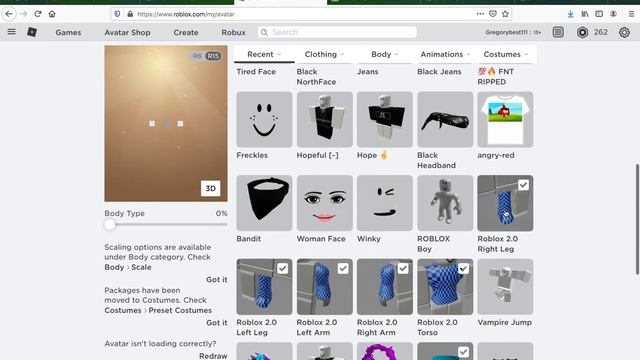Viewport: 640px width, 360px height.
Task: Toggle the 3D avatar view
Action: [210, 188]
